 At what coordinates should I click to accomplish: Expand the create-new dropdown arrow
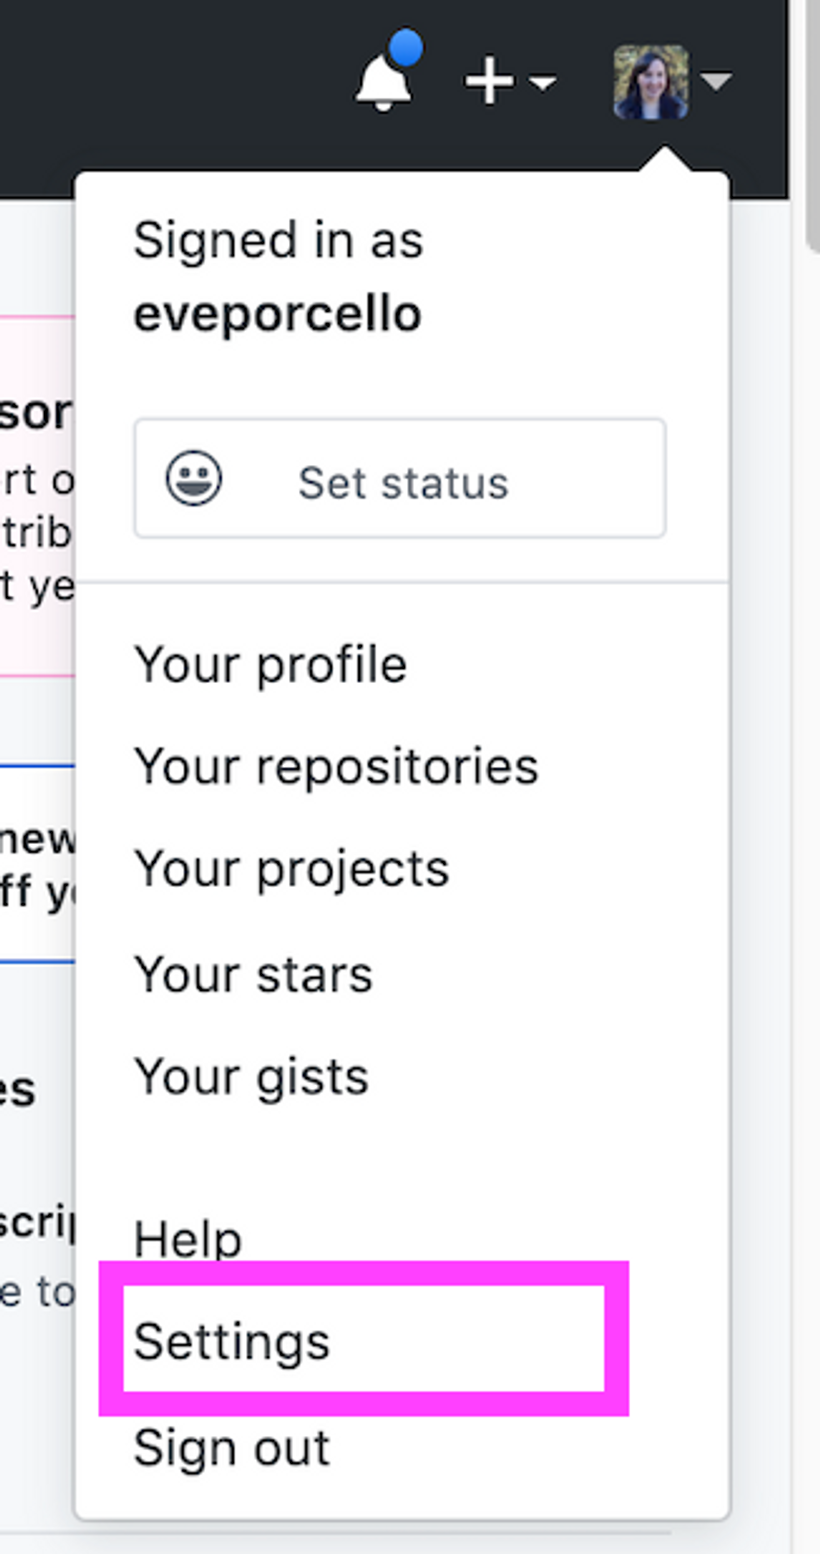[542, 82]
